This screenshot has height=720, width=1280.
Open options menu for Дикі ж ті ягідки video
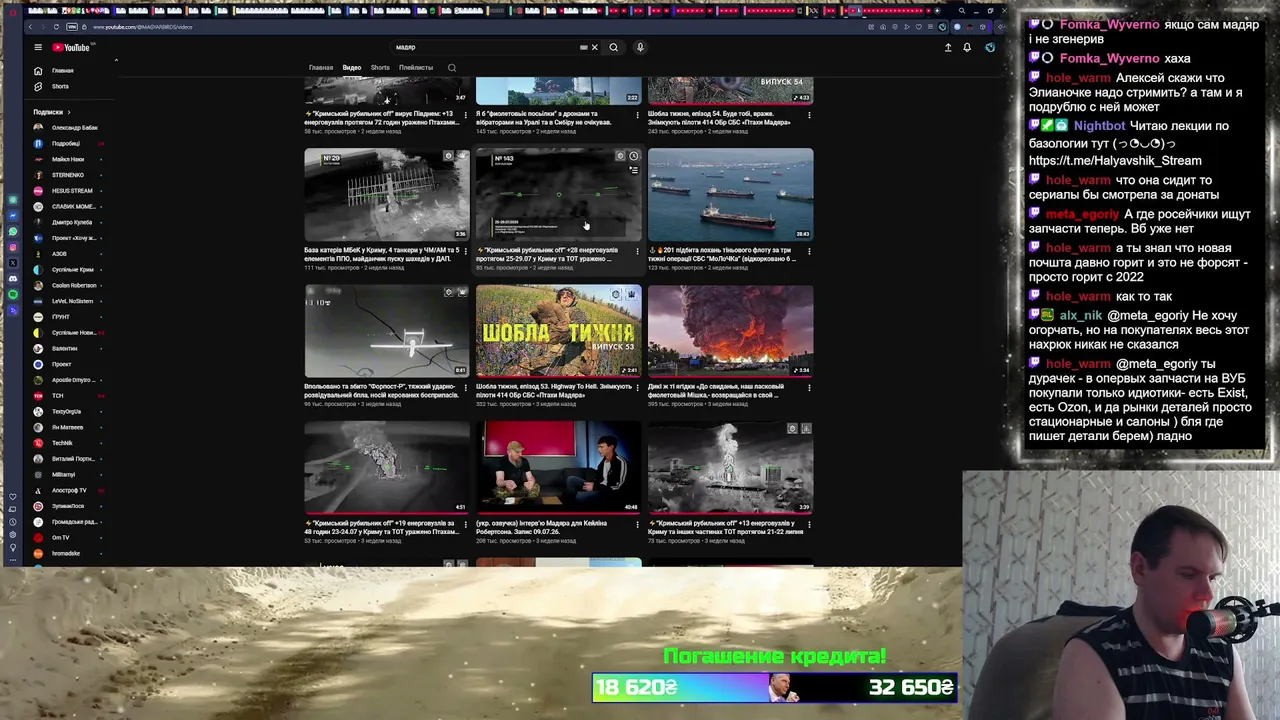(809, 387)
